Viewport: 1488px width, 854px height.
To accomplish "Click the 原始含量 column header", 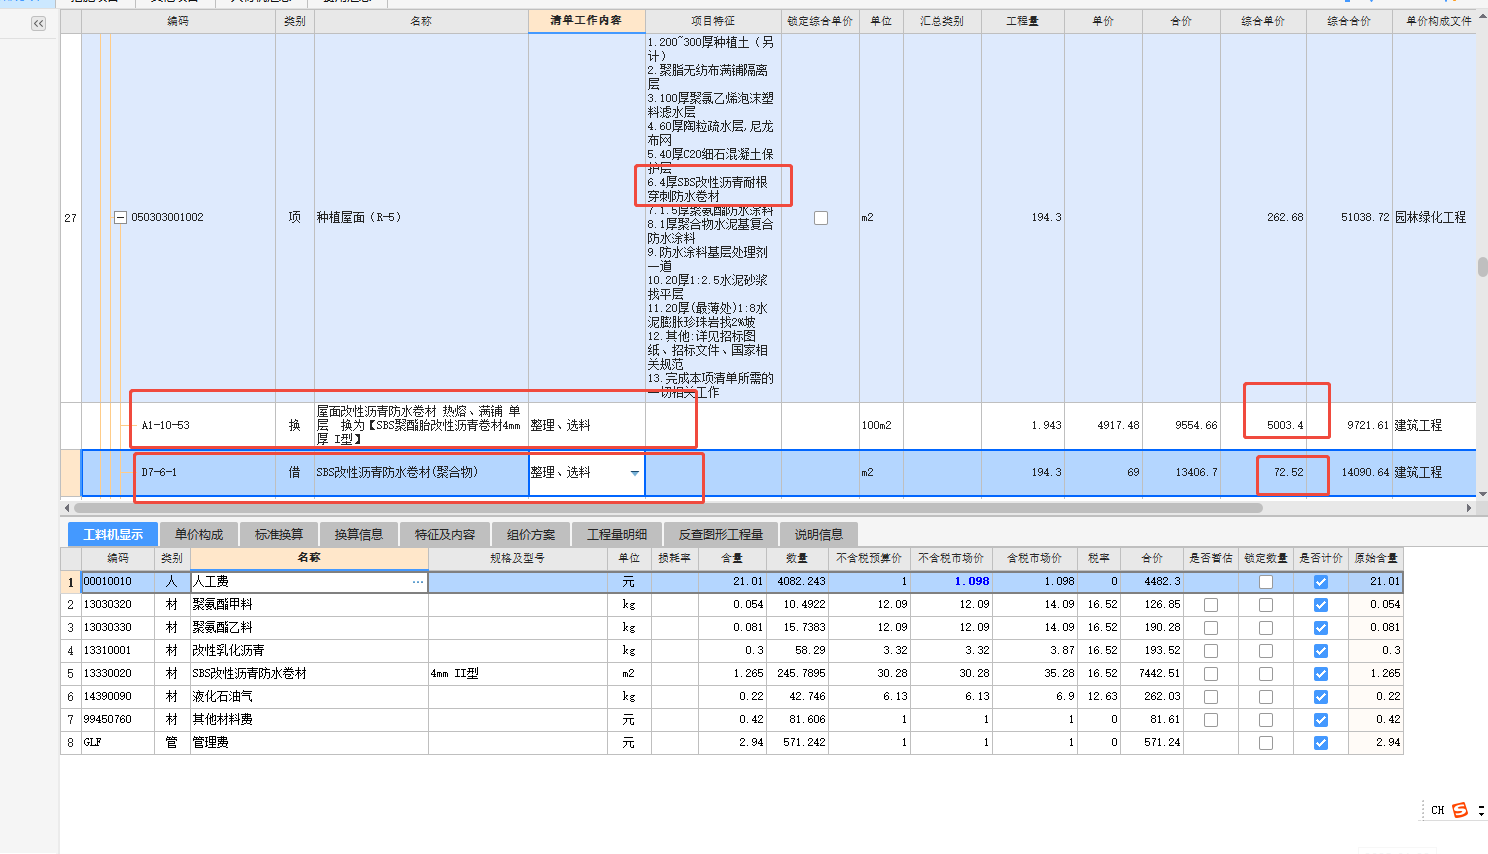I will (x=1375, y=558).
